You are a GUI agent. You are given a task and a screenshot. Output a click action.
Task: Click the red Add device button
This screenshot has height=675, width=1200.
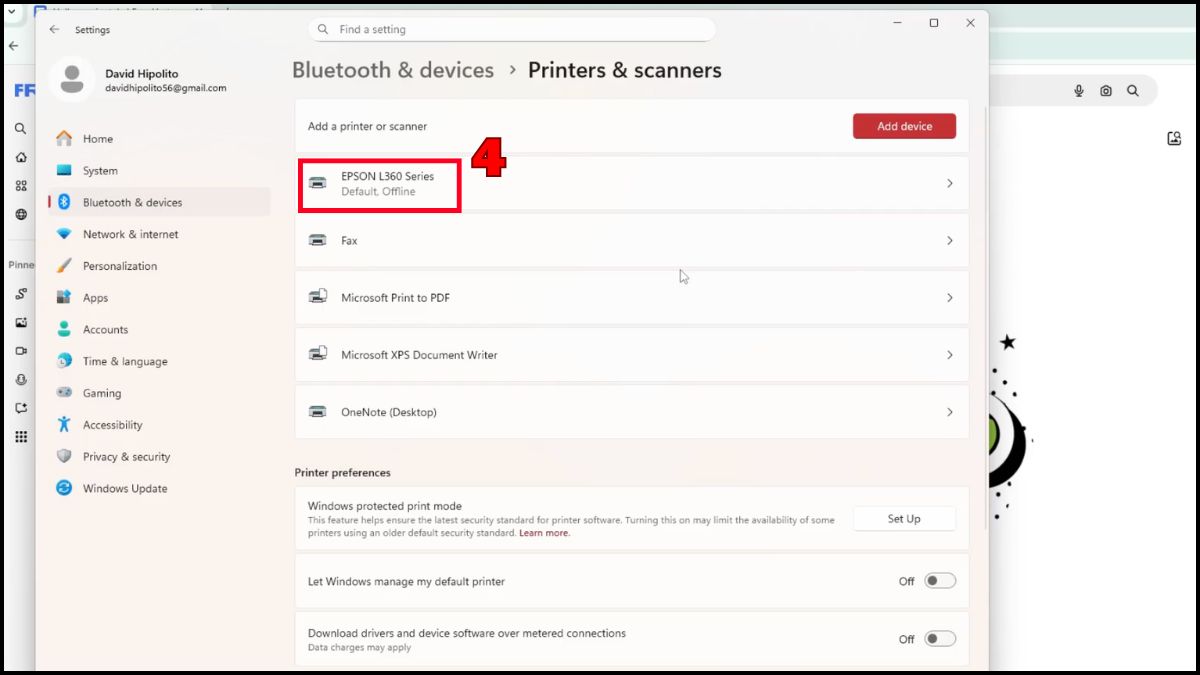[904, 126]
